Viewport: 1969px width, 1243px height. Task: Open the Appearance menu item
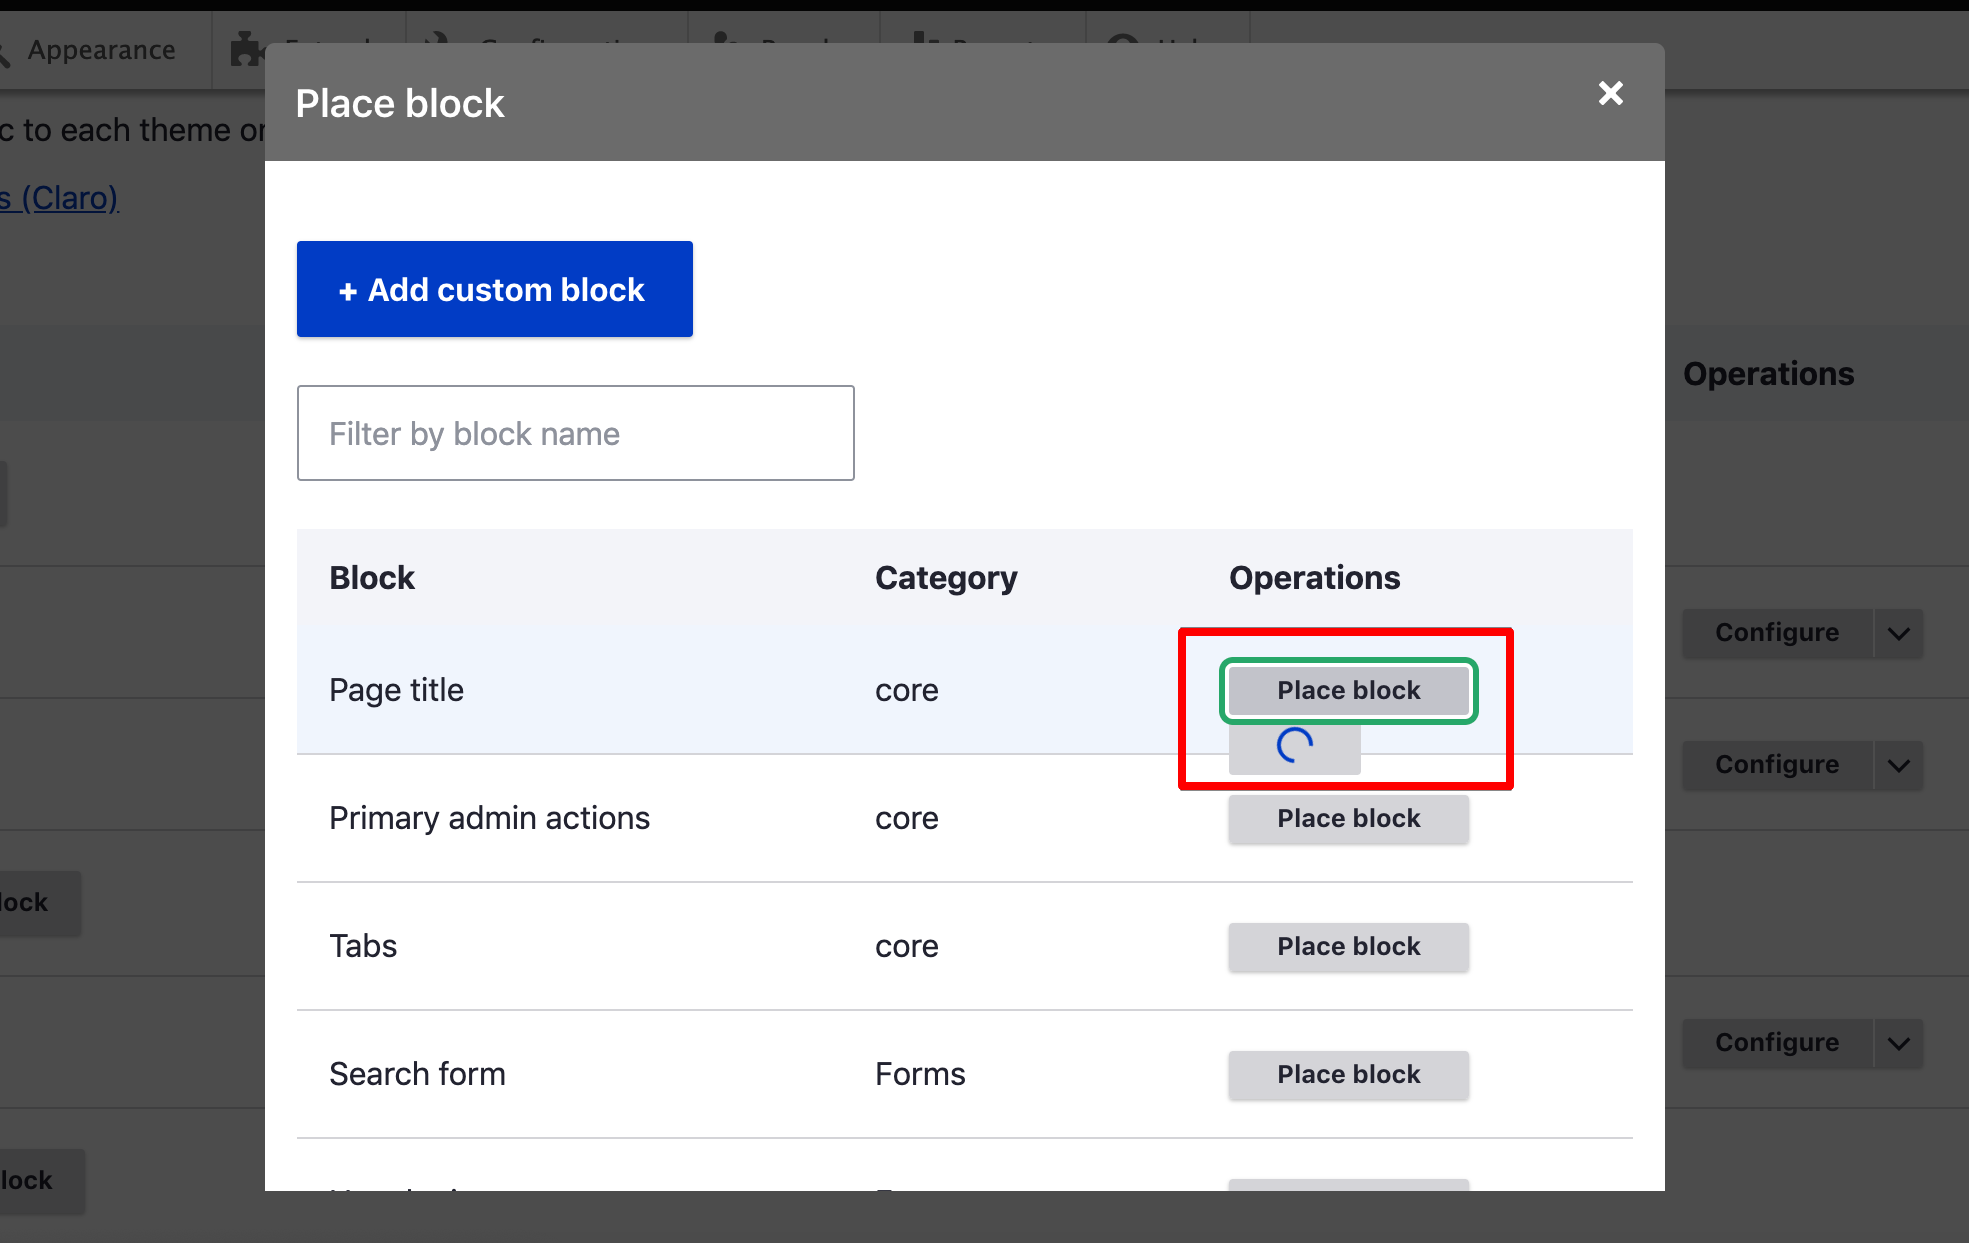100,50
